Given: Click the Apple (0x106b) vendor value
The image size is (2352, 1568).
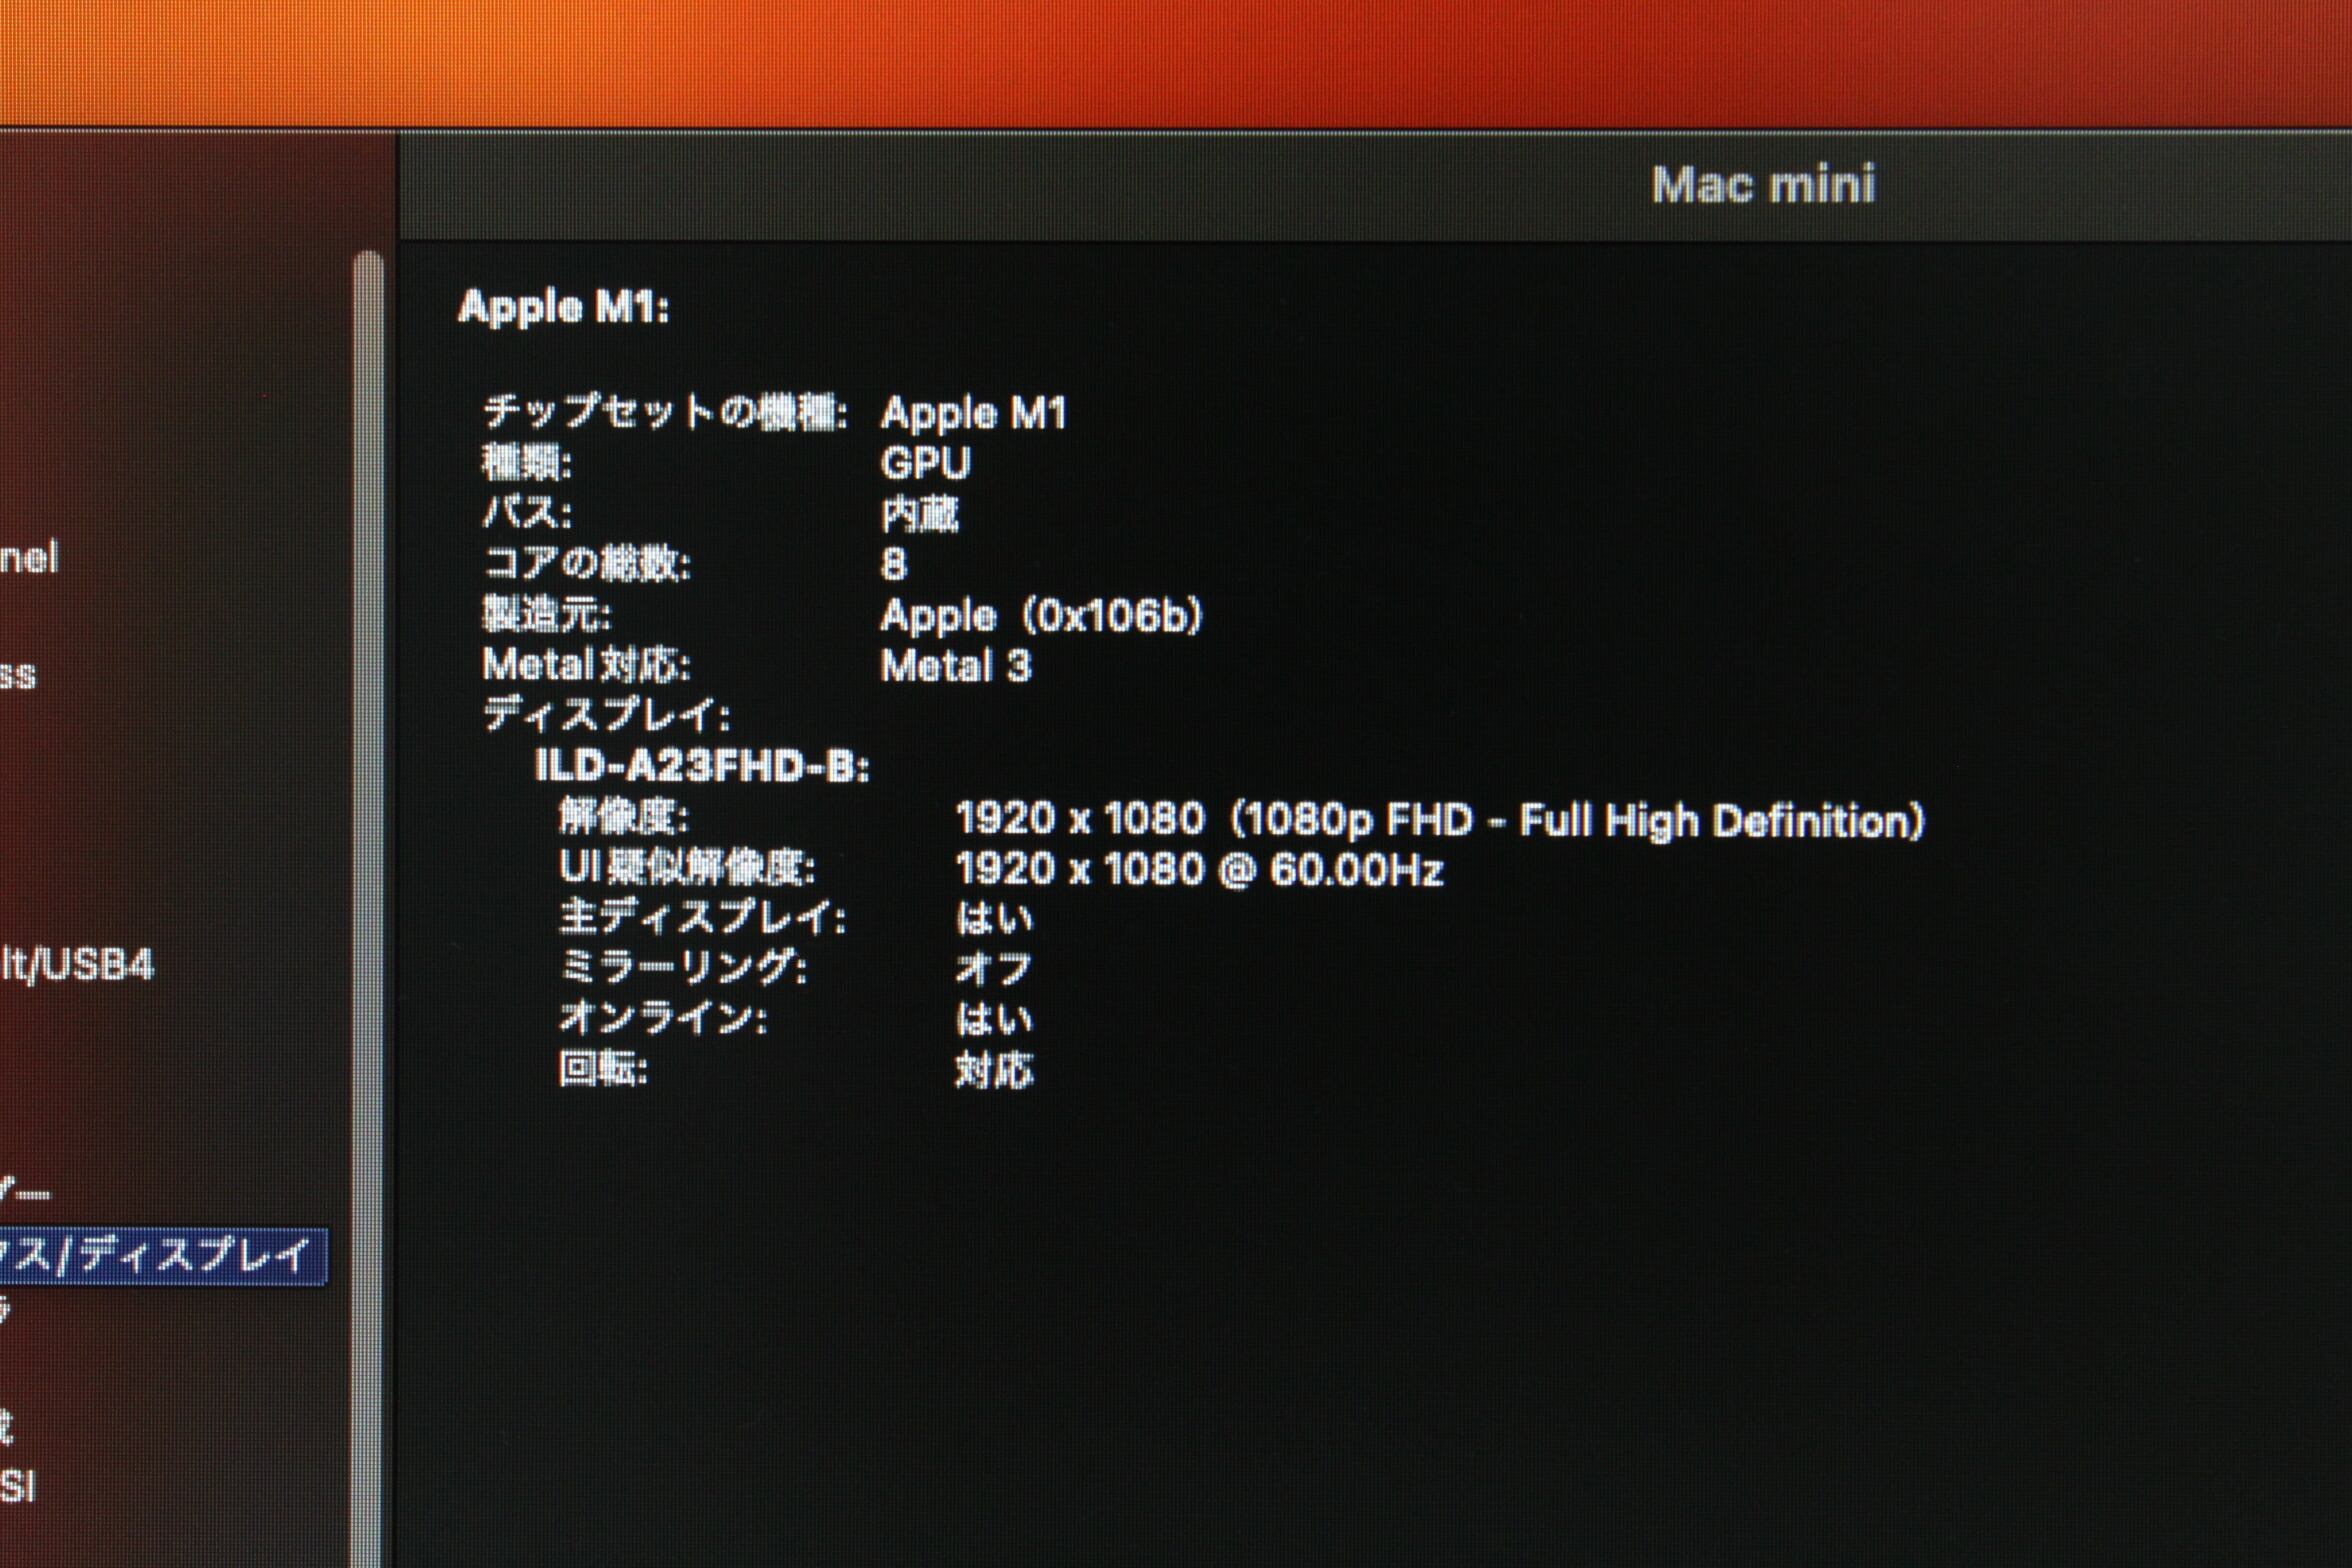Looking at the screenshot, I should click(1040, 616).
